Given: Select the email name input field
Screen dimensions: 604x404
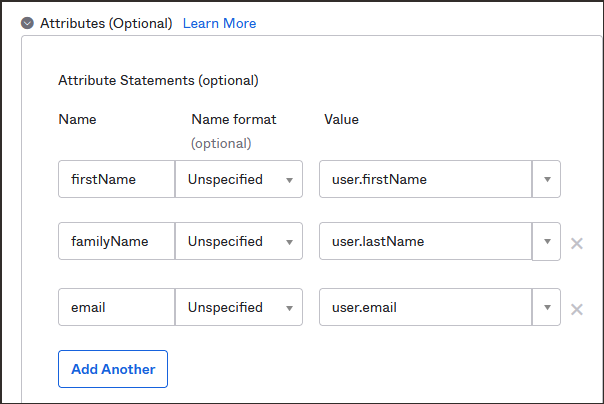Looking at the screenshot, I should click(x=116, y=308).
